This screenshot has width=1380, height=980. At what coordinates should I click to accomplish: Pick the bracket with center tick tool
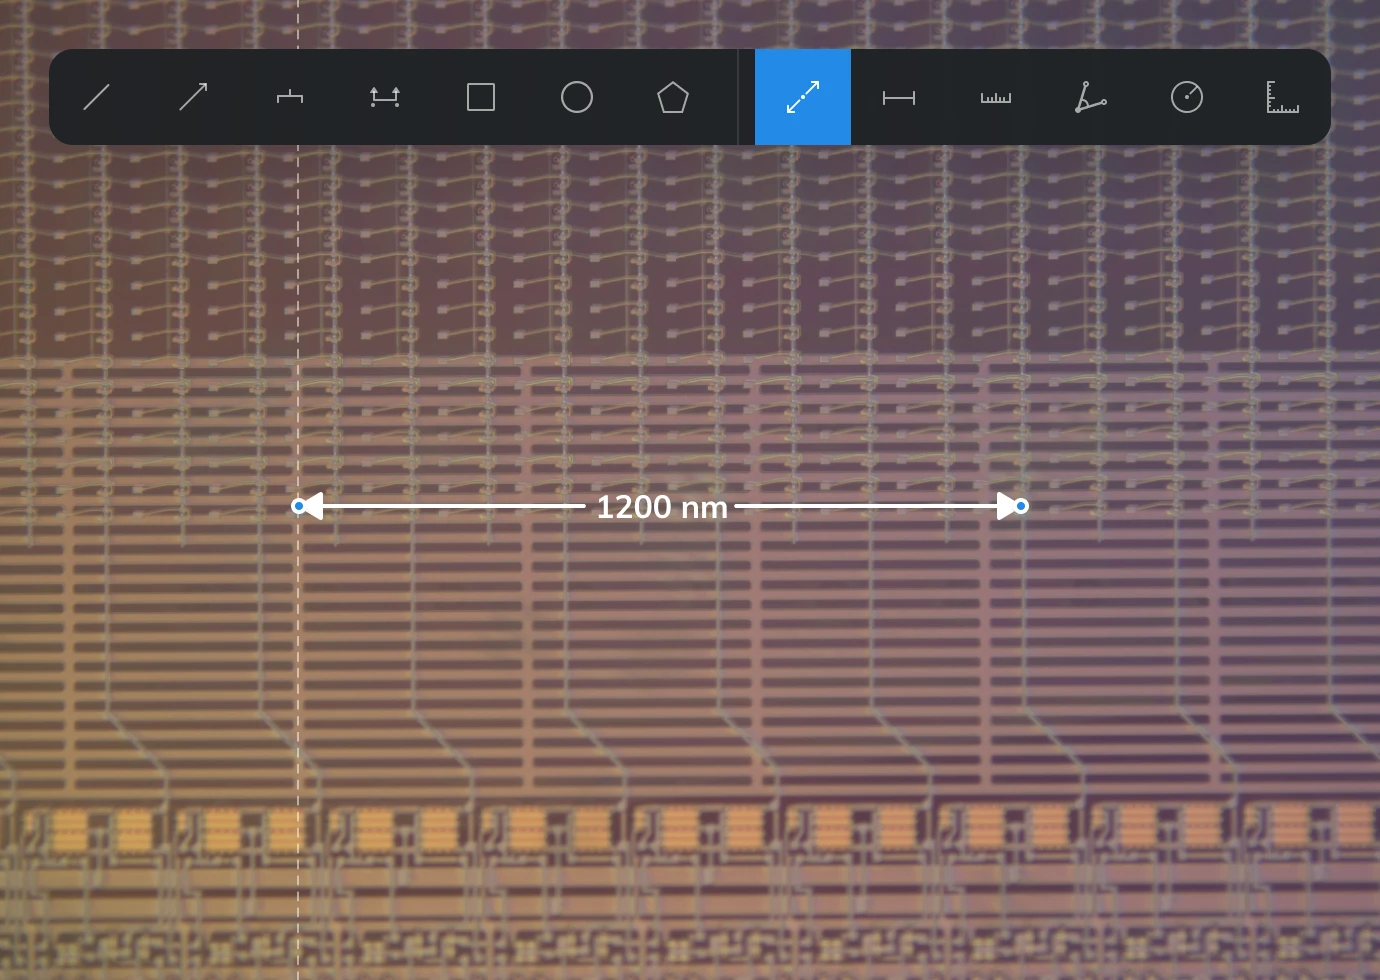coord(289,97)
